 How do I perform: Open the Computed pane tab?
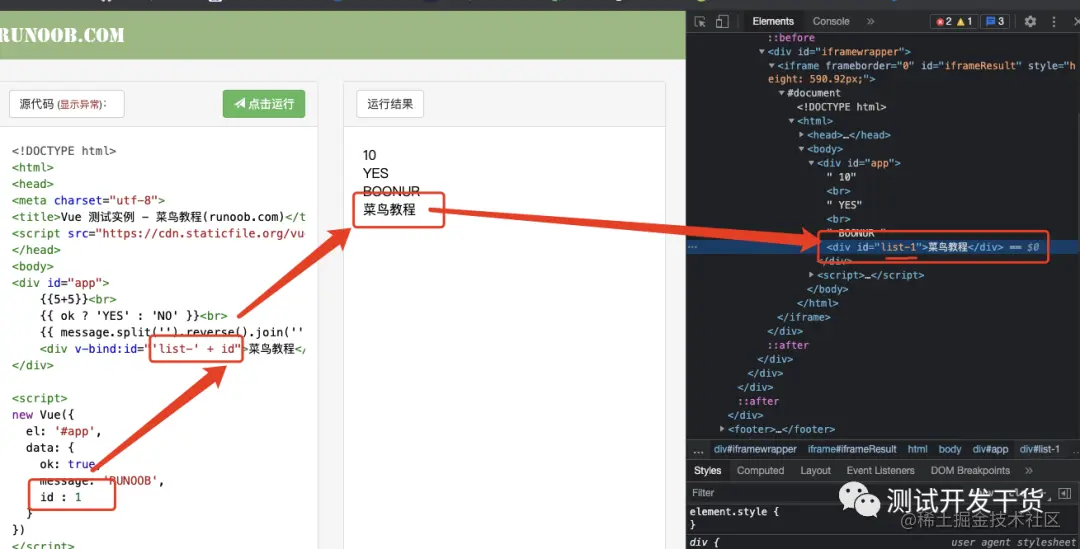(760, 470)
